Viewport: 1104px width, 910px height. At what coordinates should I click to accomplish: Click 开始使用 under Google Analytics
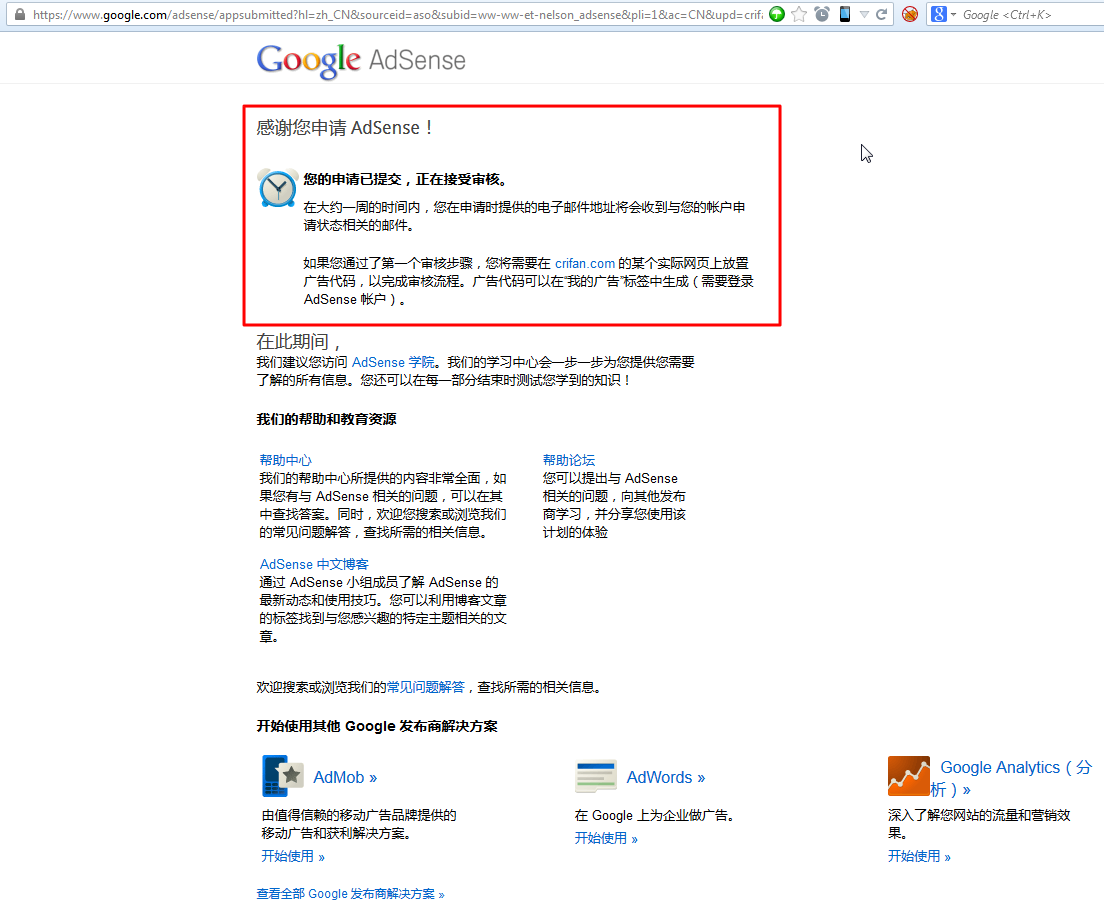point(919,856)
